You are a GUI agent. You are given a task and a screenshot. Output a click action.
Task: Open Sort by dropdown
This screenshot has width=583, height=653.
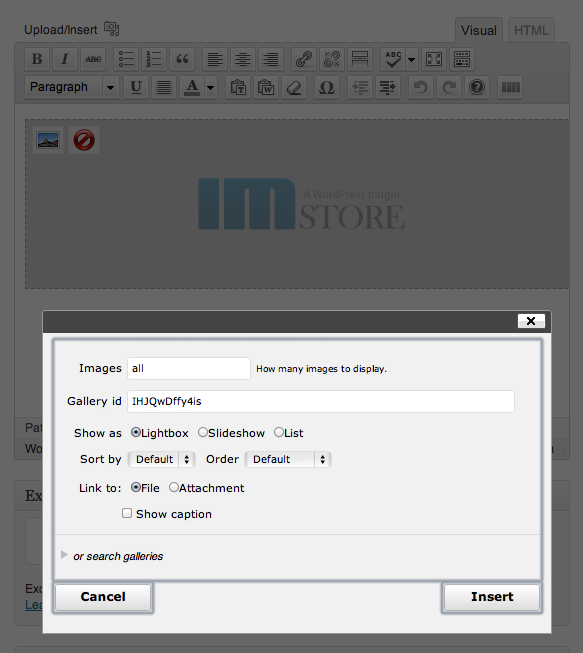162,459
